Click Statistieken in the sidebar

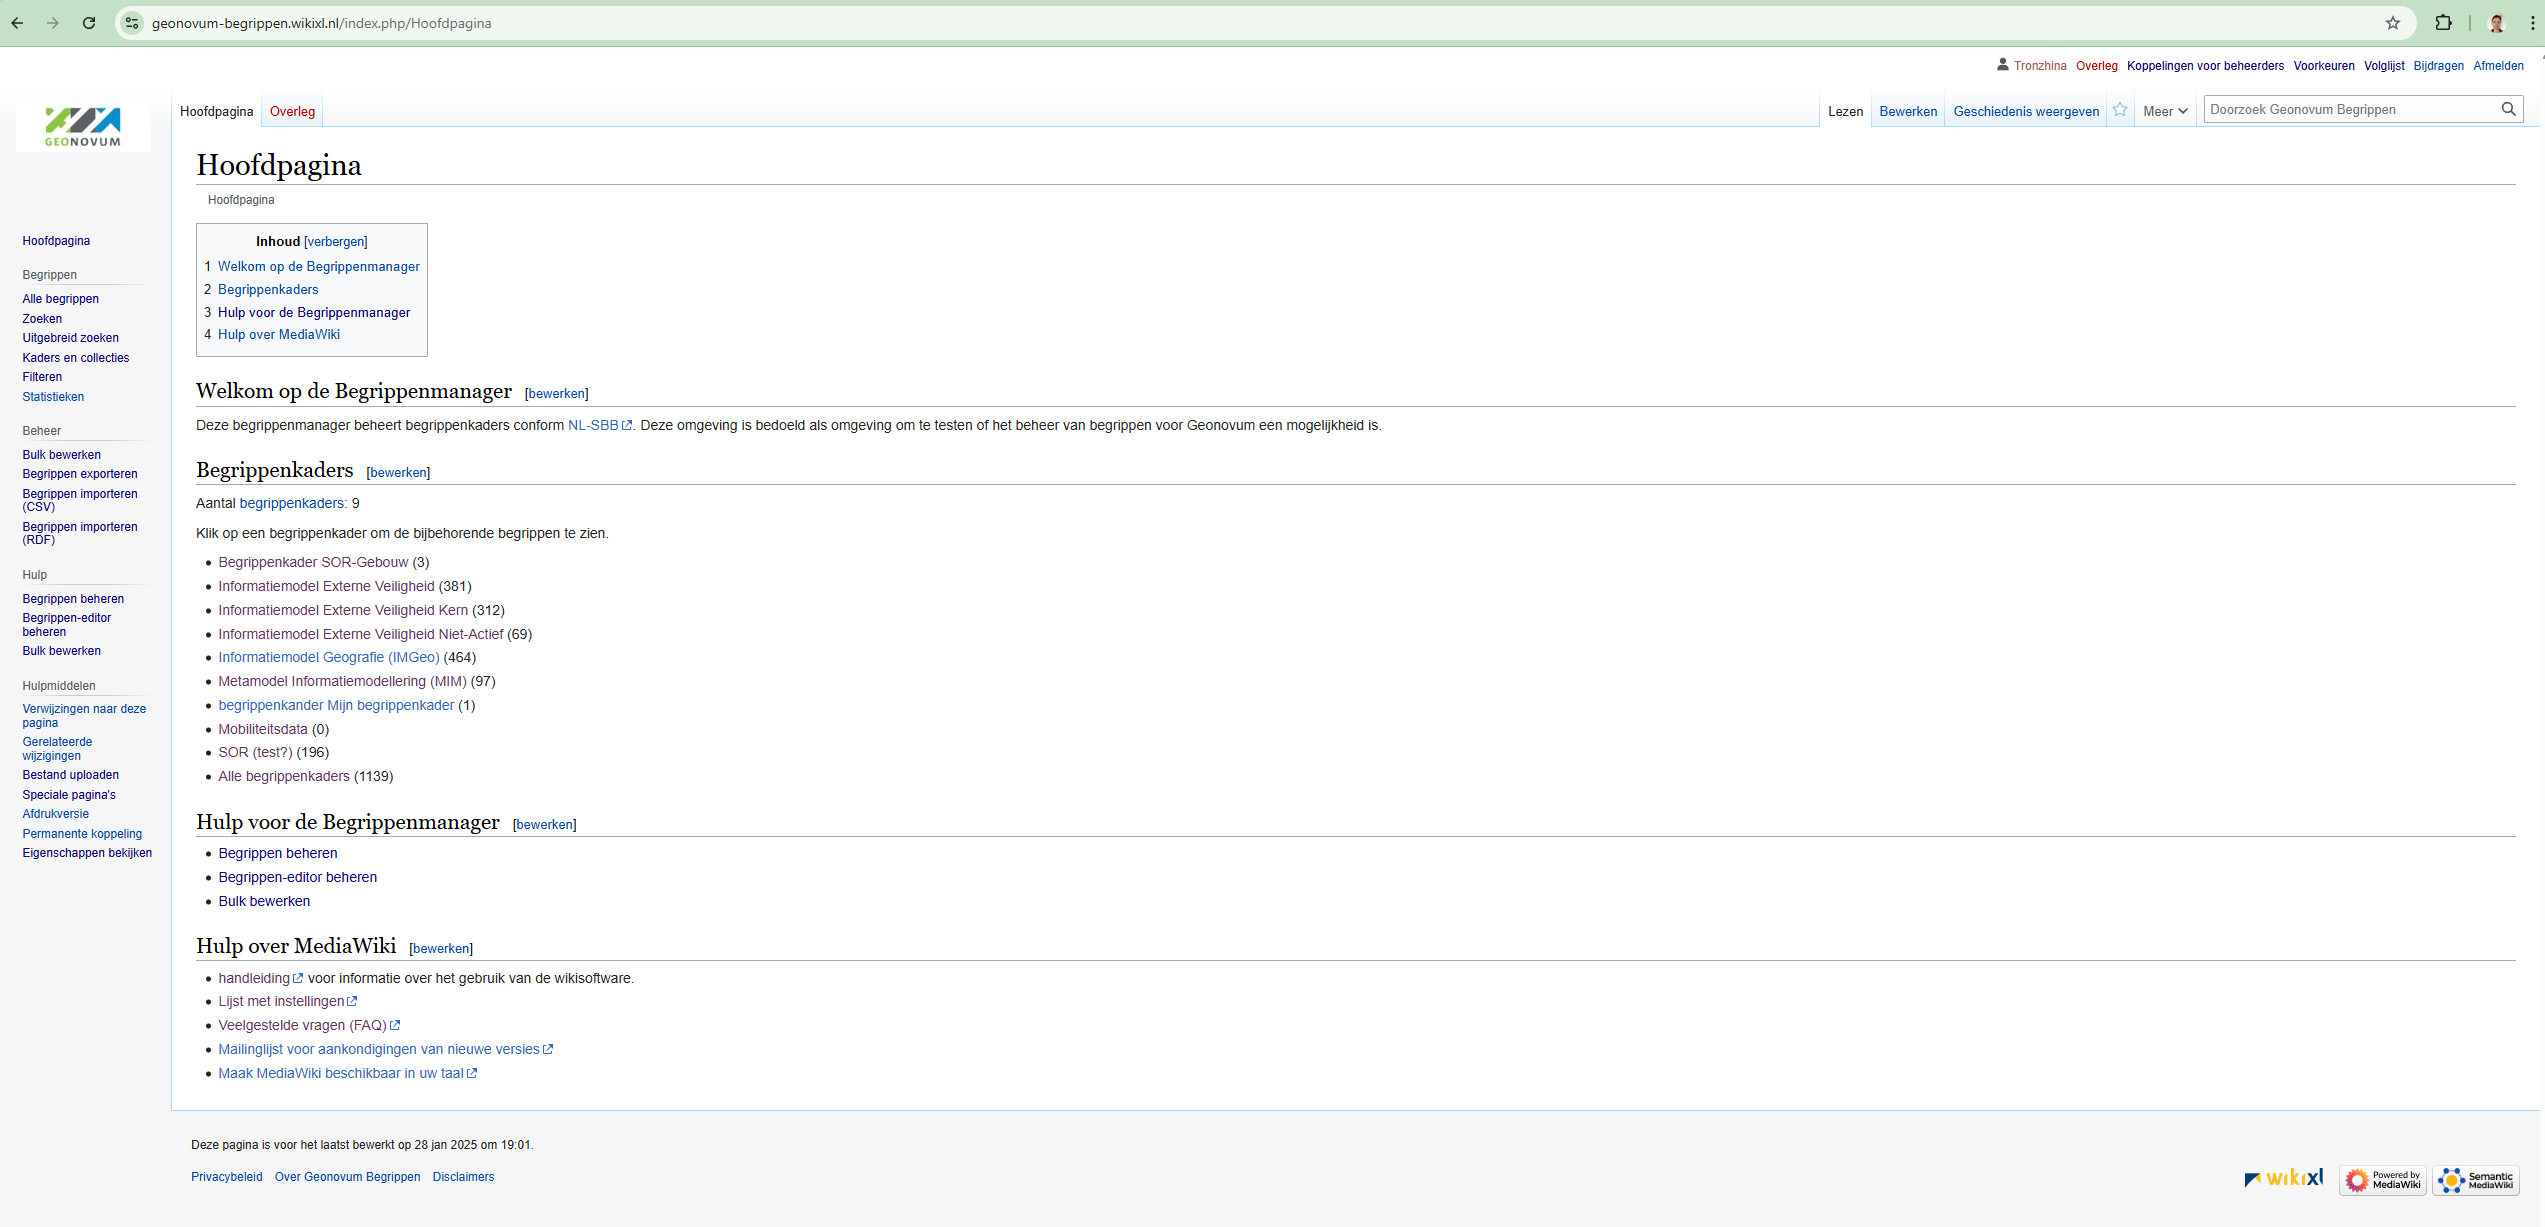(53, 397)
